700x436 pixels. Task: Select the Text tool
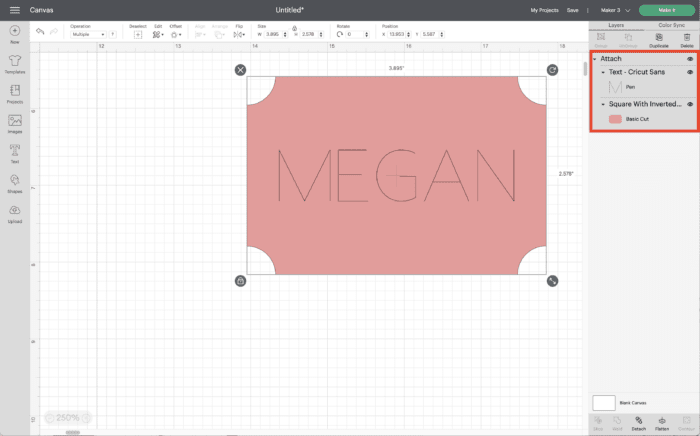point(14,152)
